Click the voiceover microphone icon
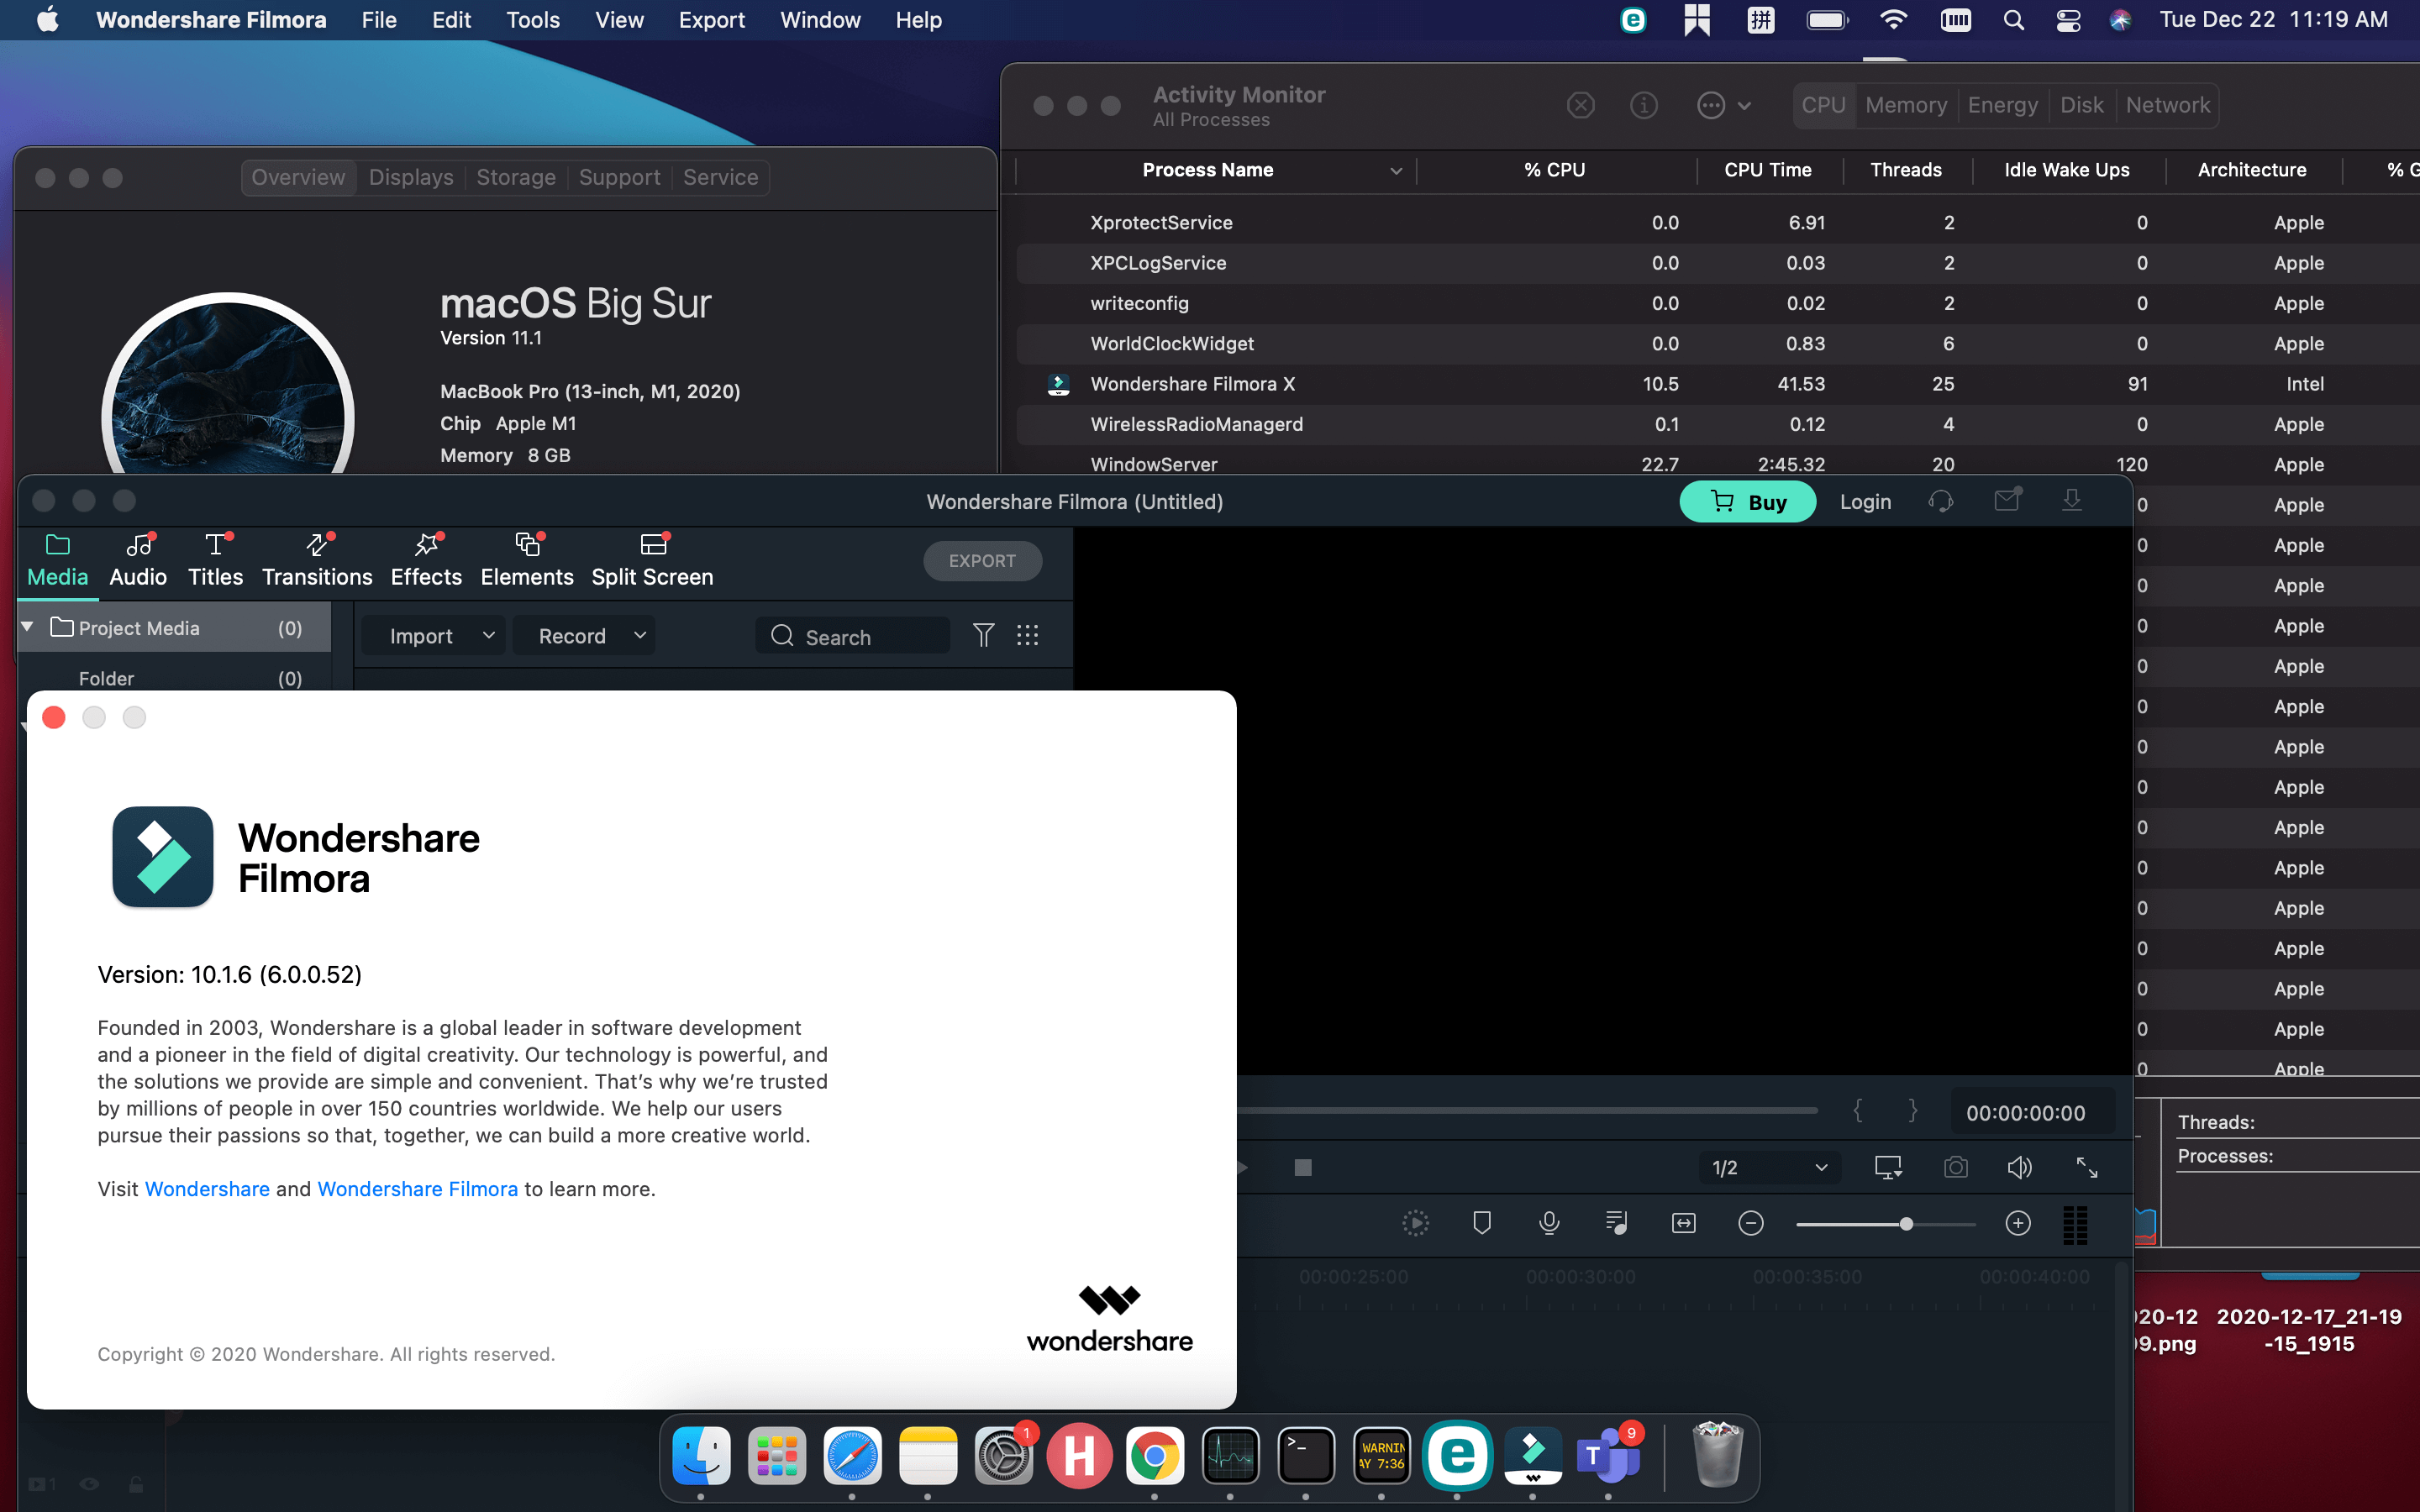Viewport: 2420px width, 1512px height. [x=1549, y=1223]
